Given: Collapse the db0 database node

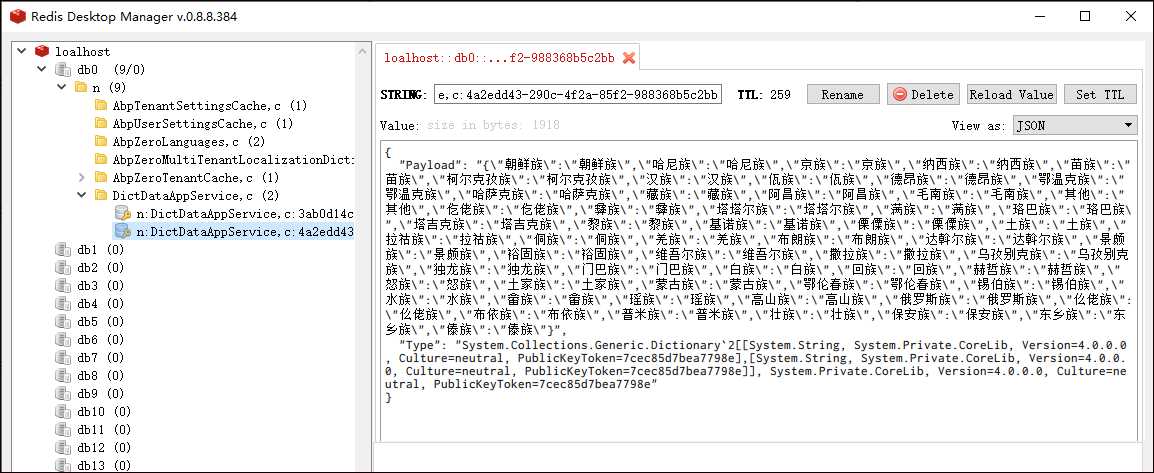Looking at the screenshot, I should 41,70.
